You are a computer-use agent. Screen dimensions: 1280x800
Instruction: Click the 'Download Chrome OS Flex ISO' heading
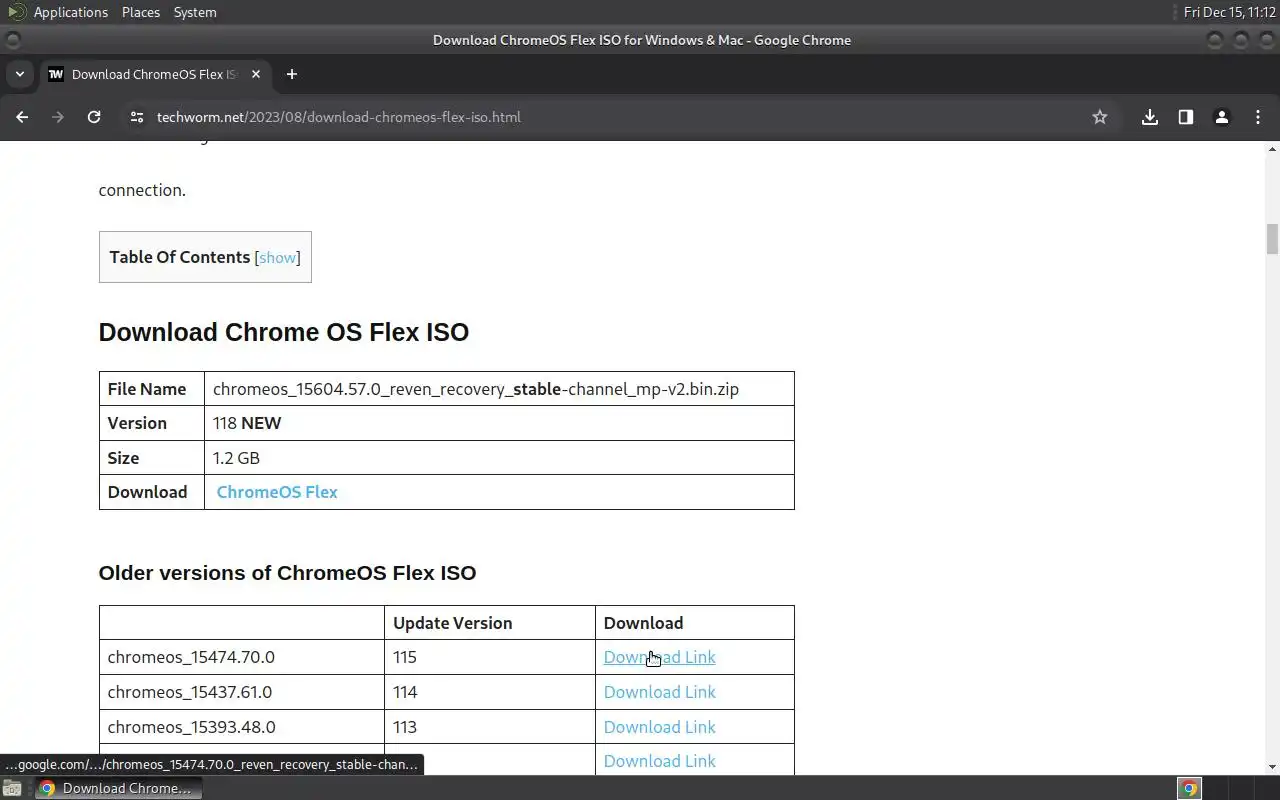284,332
